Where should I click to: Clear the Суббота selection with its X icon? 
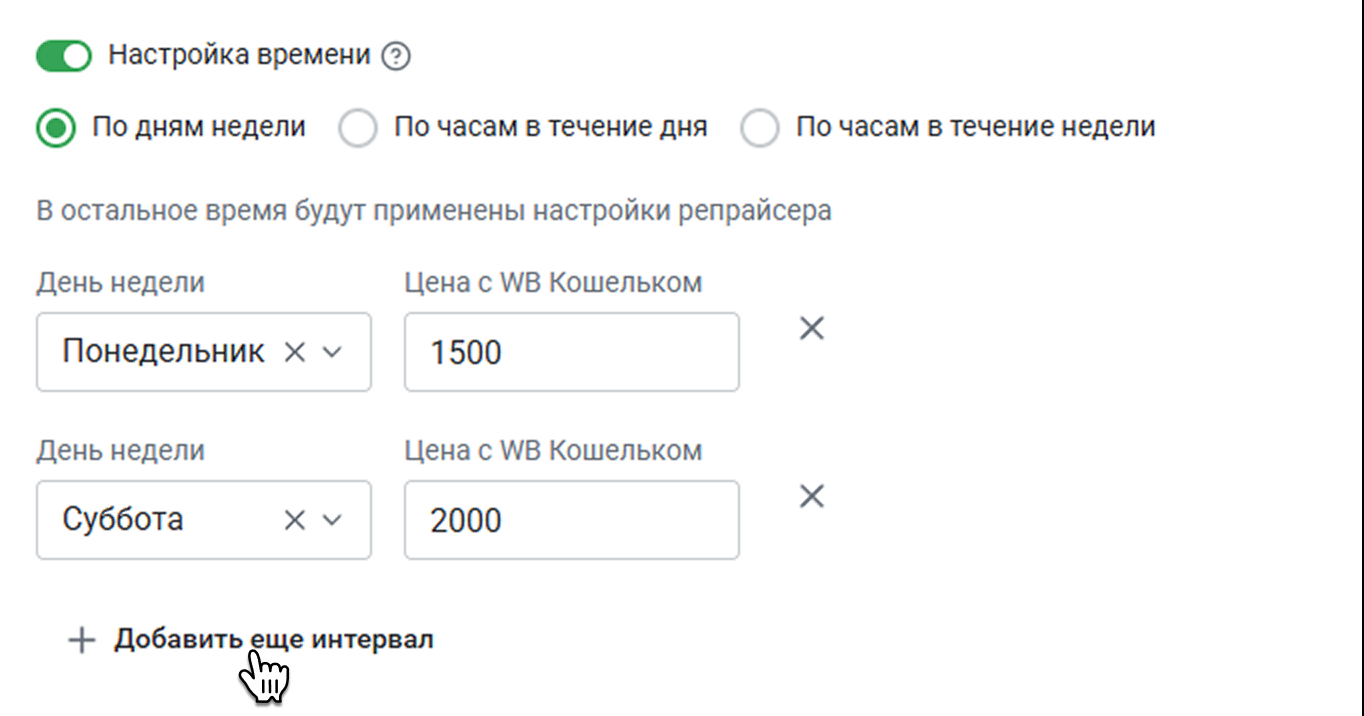(x=294, y=520)
